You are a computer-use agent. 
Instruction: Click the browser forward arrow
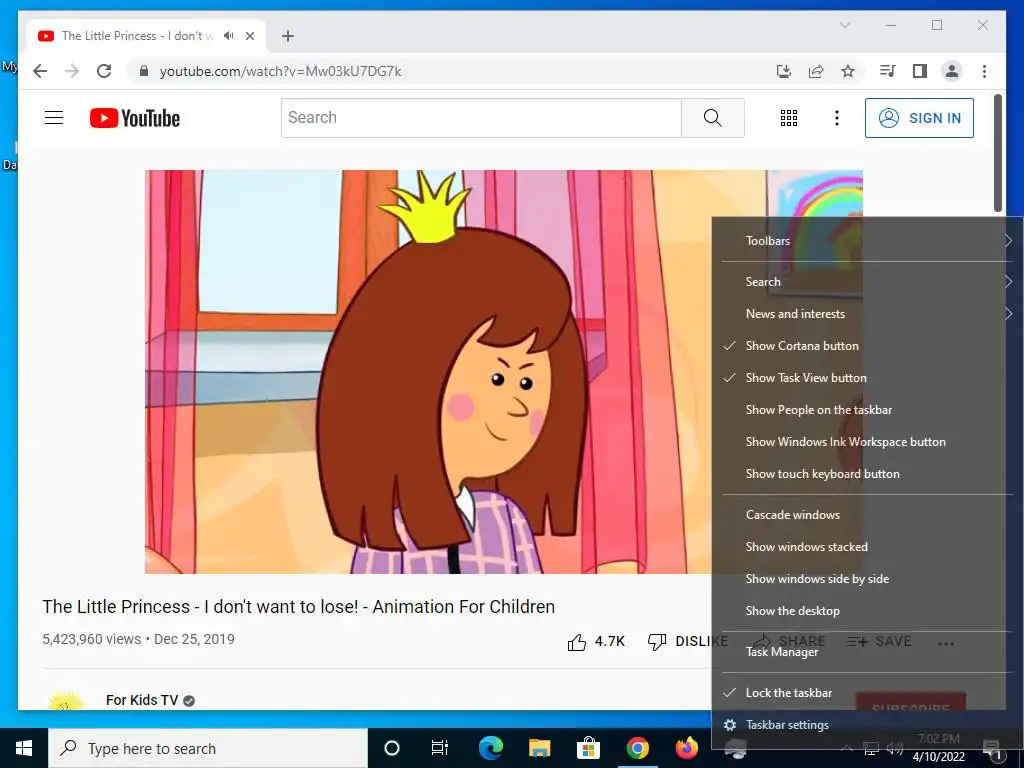[72, 71]
